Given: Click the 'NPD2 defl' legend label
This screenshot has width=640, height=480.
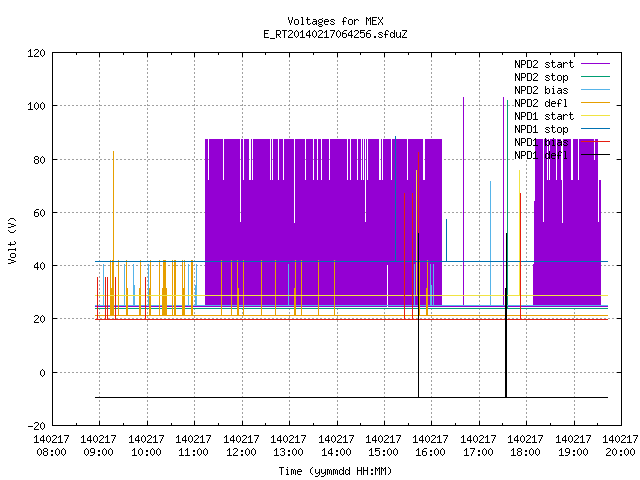Looking at the screenshot, I should pyautogui.click(x=541, y=103).
